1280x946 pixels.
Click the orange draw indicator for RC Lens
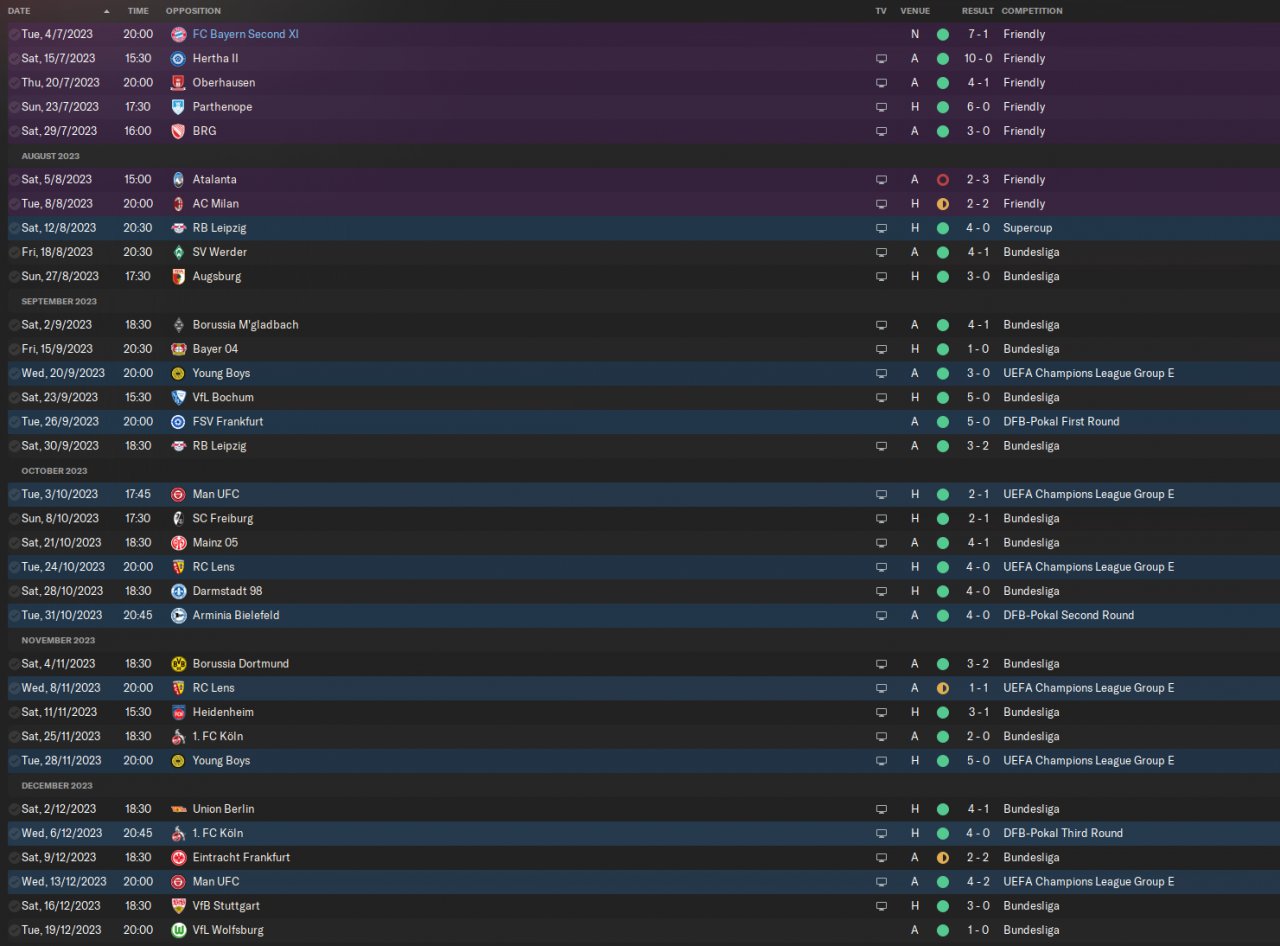pos(942,688)
